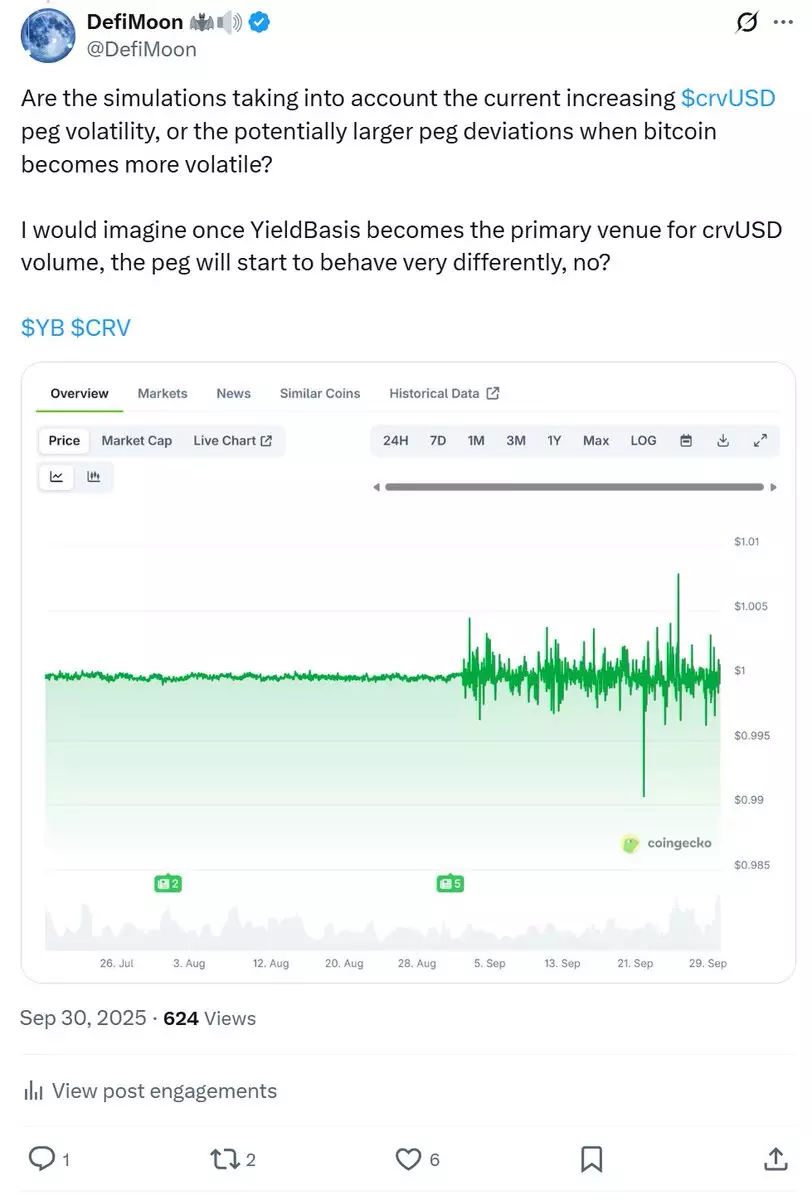Open the three-dot more options menu
The height and width of the screenshot is (1200, 812).
(782, 22)
